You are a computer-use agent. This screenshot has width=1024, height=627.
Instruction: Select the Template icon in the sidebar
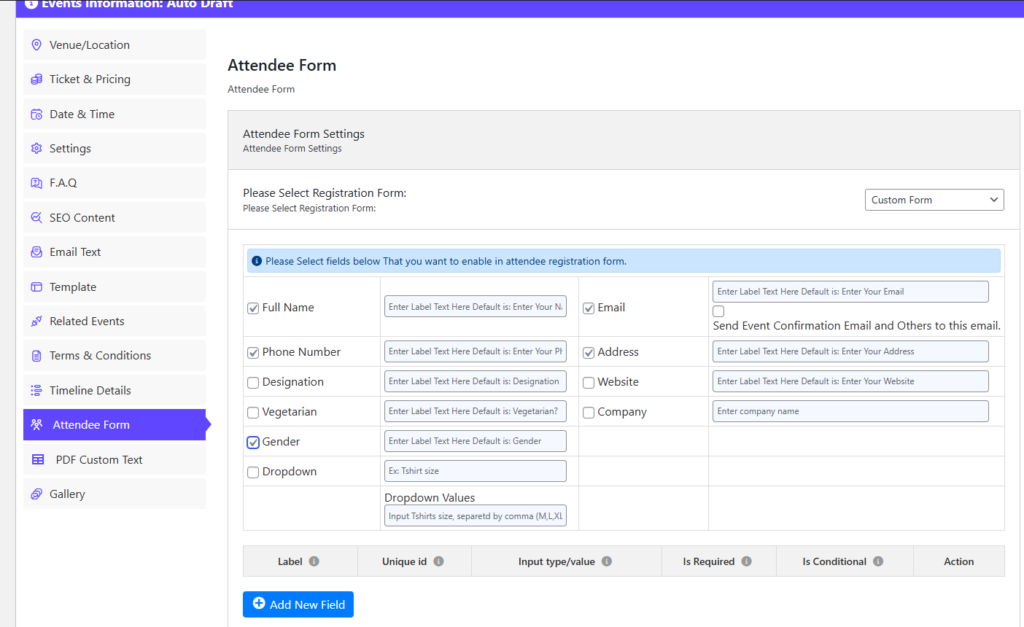36,286
